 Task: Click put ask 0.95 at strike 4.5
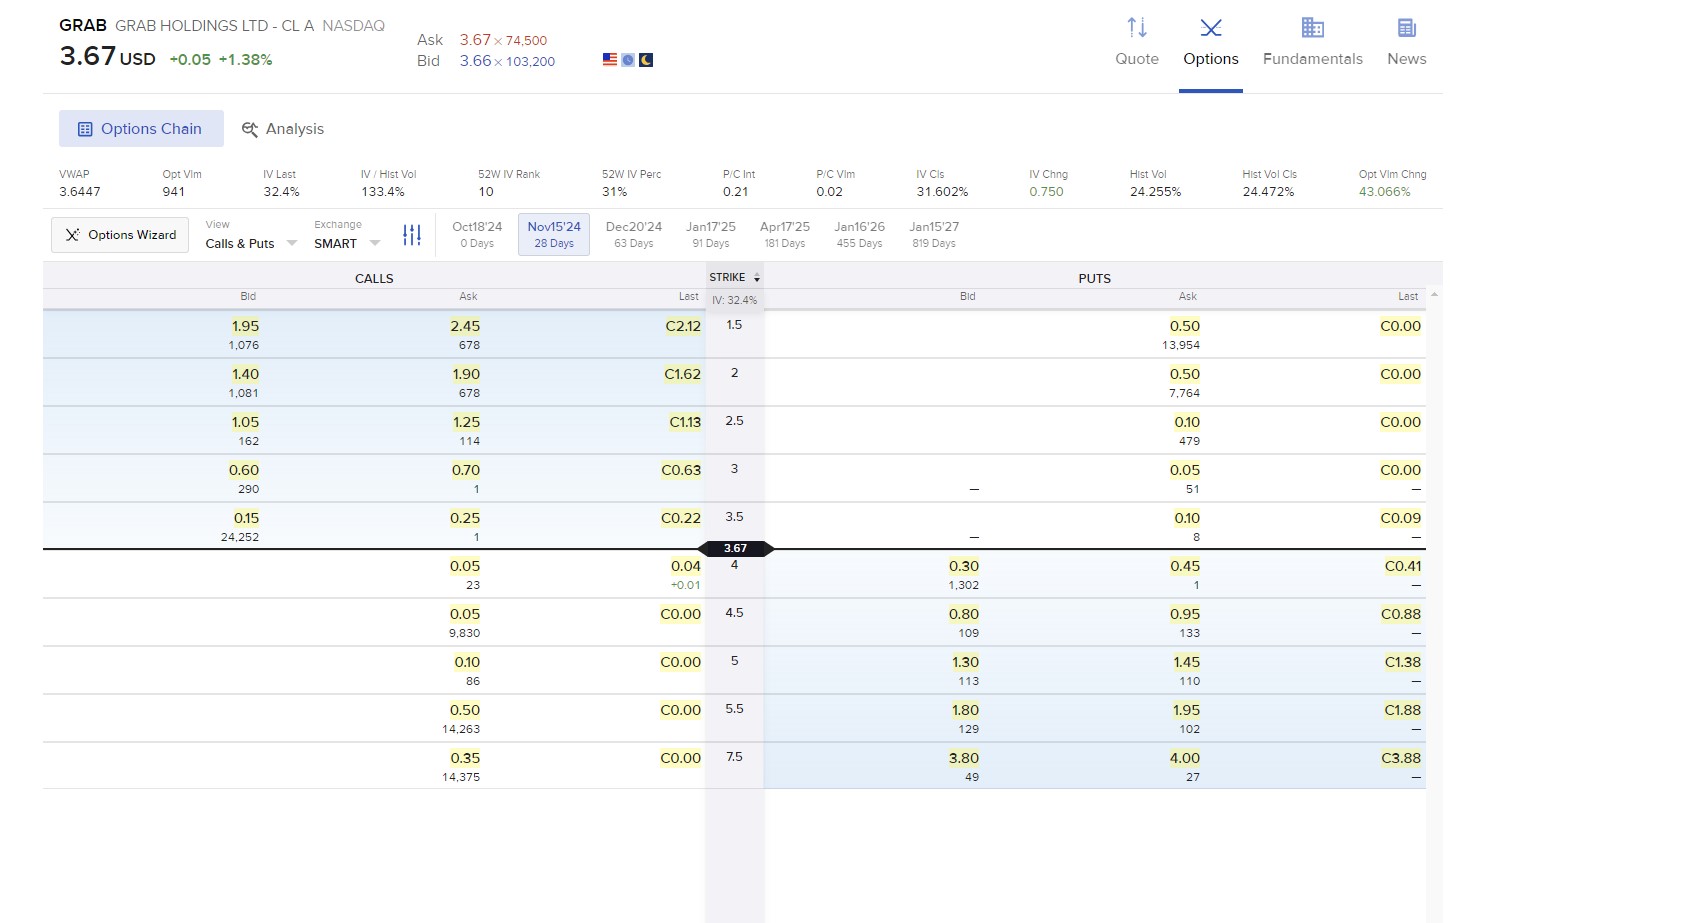point(1185,614)
